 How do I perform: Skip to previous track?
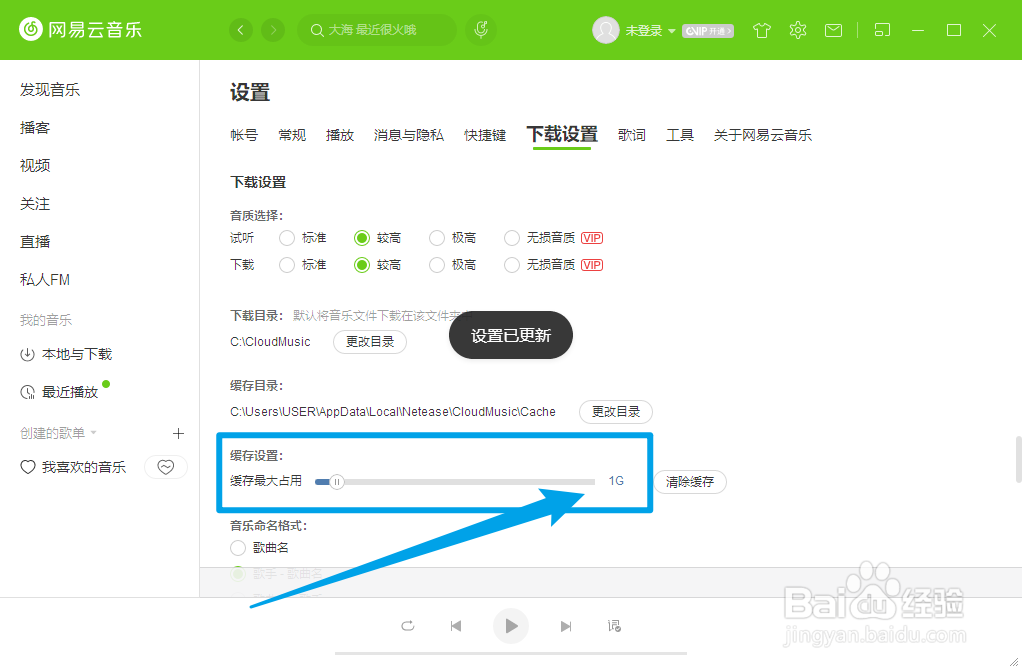pos(456,626)
